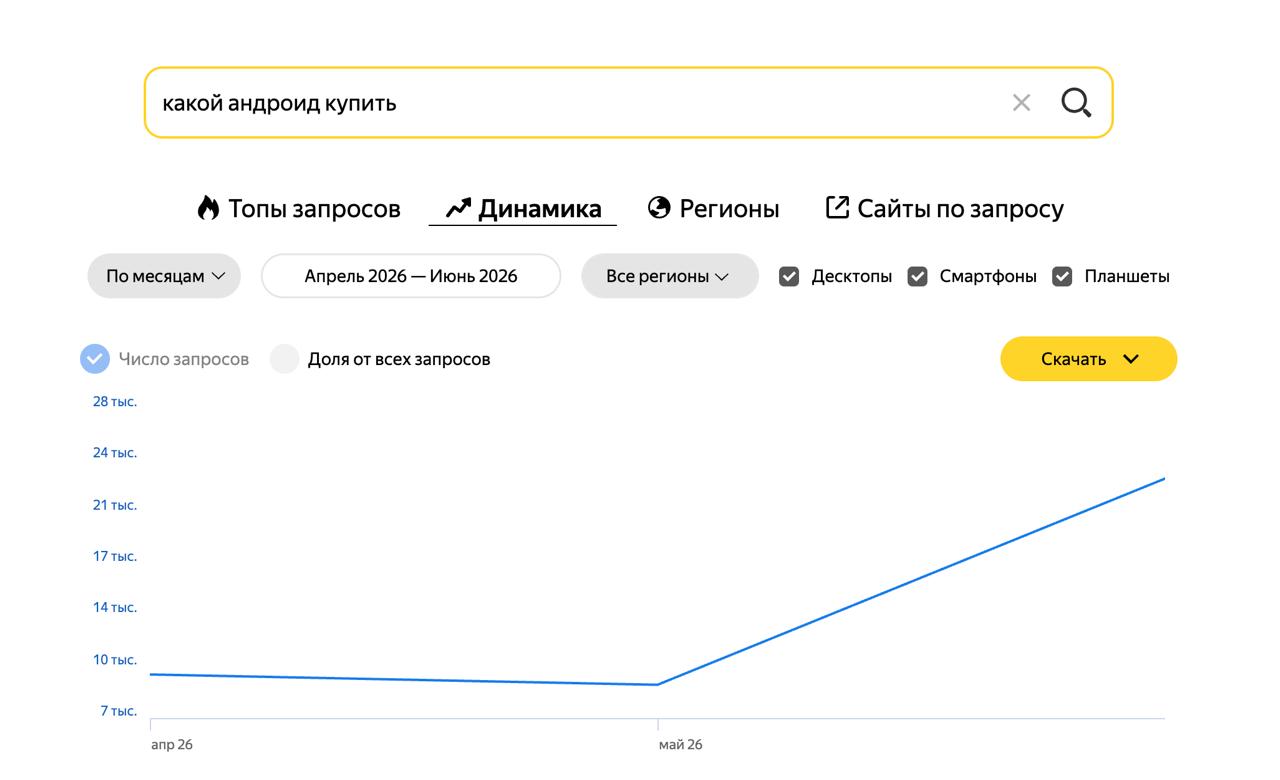Open the Топы запросов tab
Screen dimensions: 1280x780
click(x=298, y=208)
